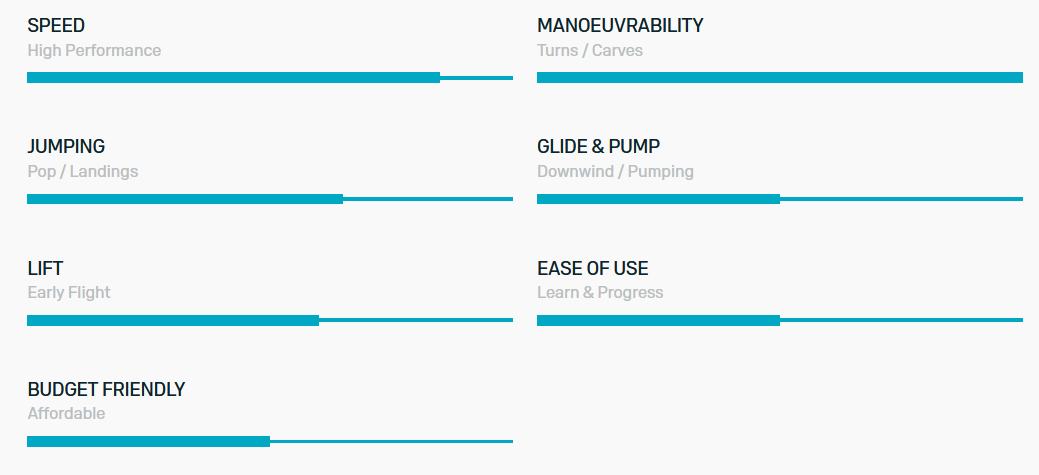Click the GLIDE & PUMP rating bar
The height and width of the screenshot is (475, 1039).
(780, 199)
